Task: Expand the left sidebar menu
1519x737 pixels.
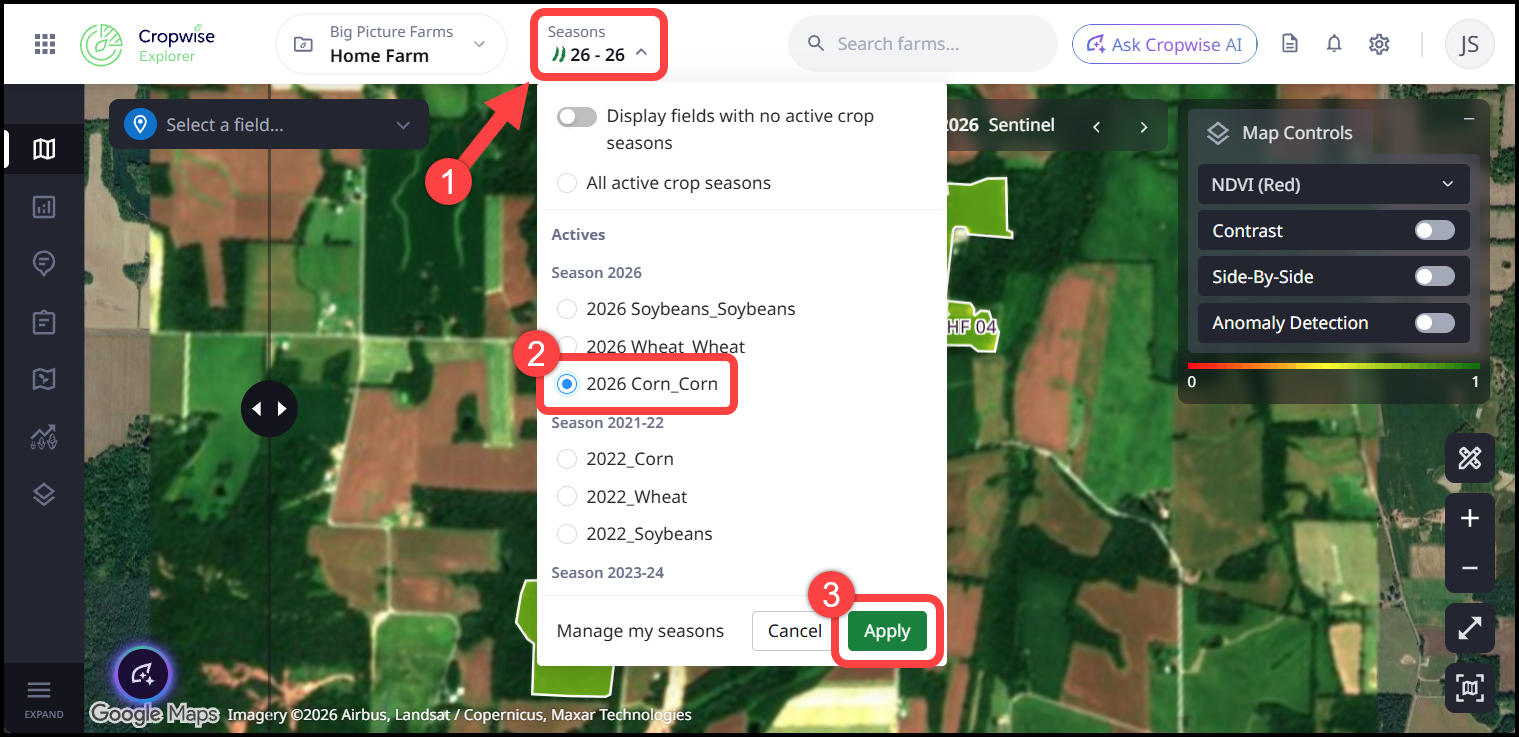Action: click(43, 698)
